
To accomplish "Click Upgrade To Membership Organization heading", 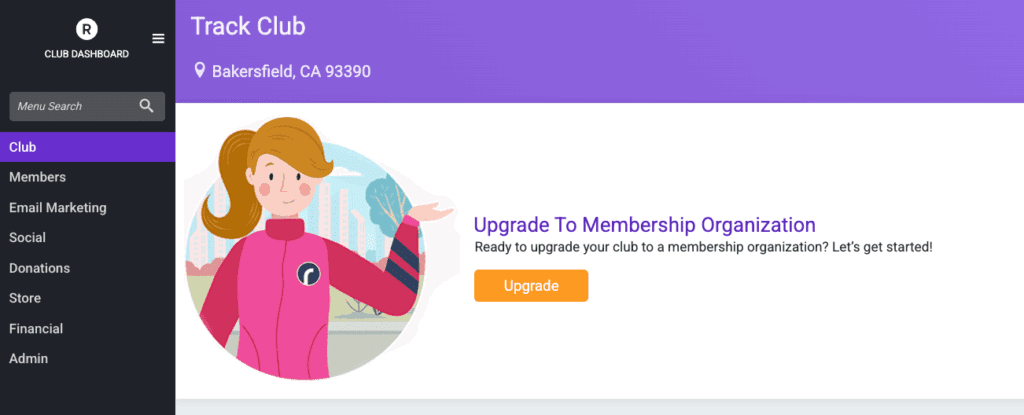I will click(644, 224).
